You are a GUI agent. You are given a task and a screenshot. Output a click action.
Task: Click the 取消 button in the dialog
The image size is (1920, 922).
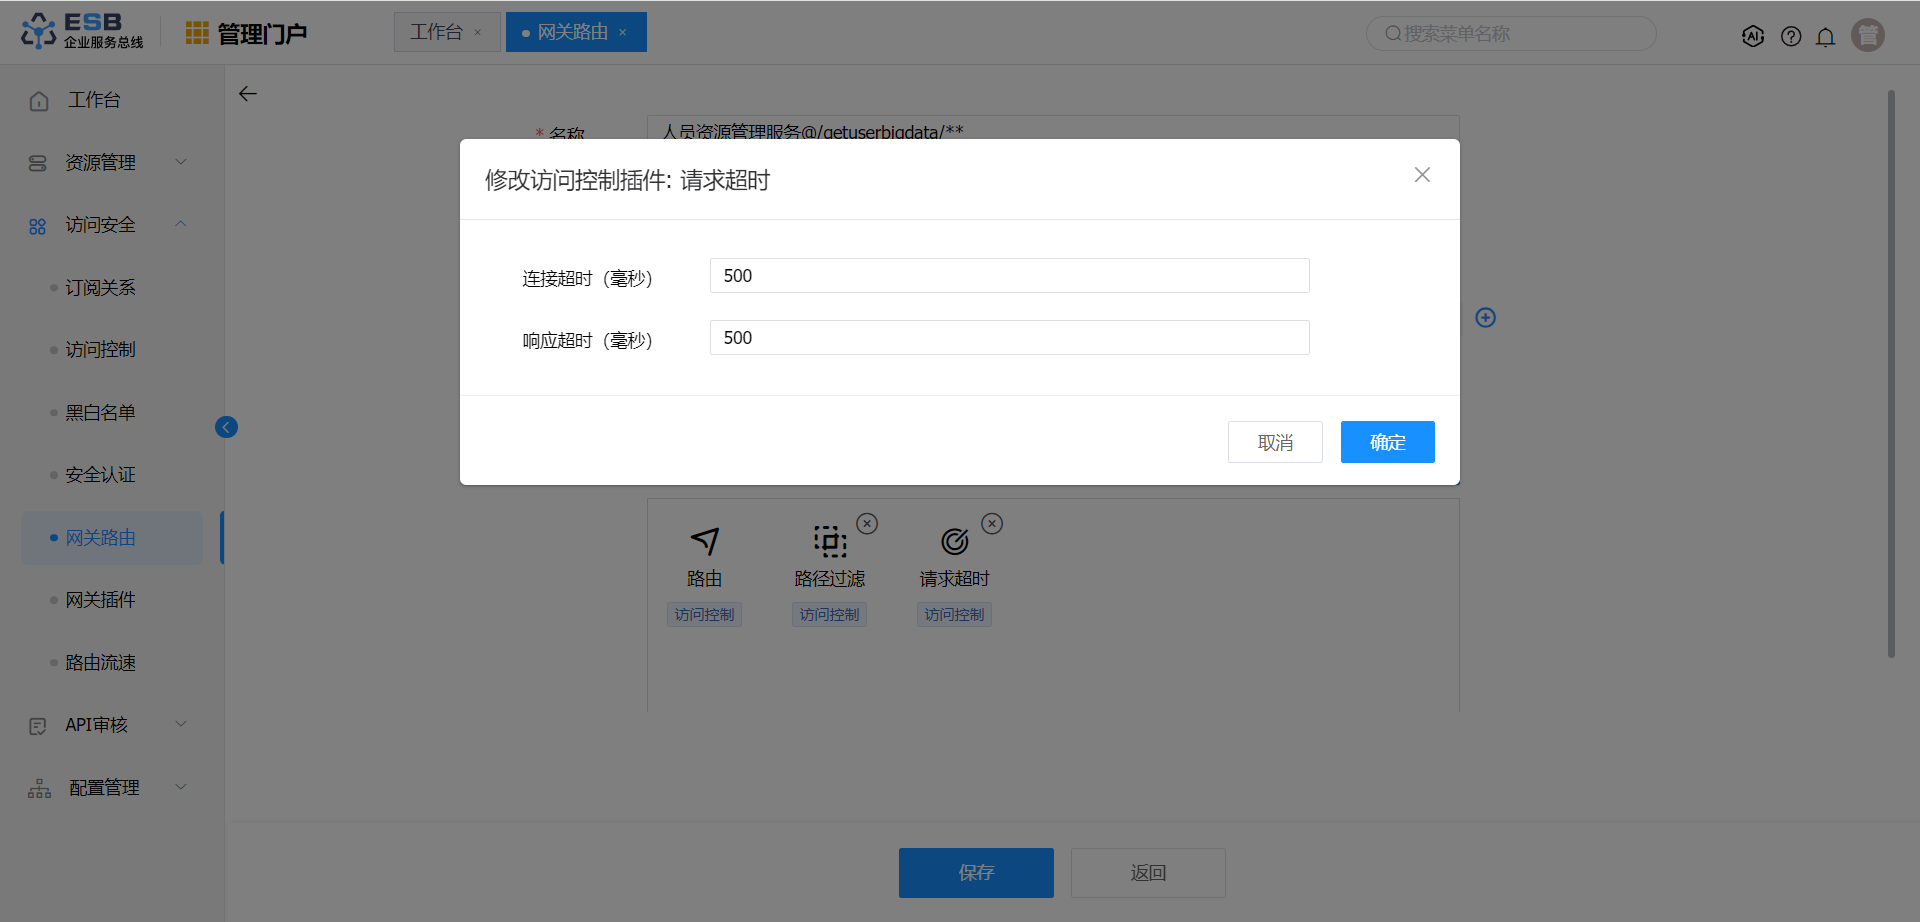click(1275, 442)
